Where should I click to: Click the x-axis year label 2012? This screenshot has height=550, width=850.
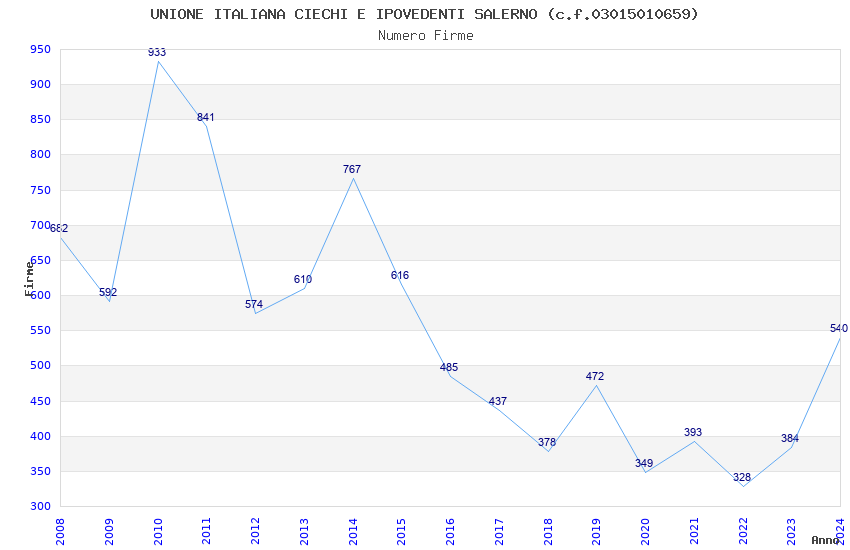[255, 531]
